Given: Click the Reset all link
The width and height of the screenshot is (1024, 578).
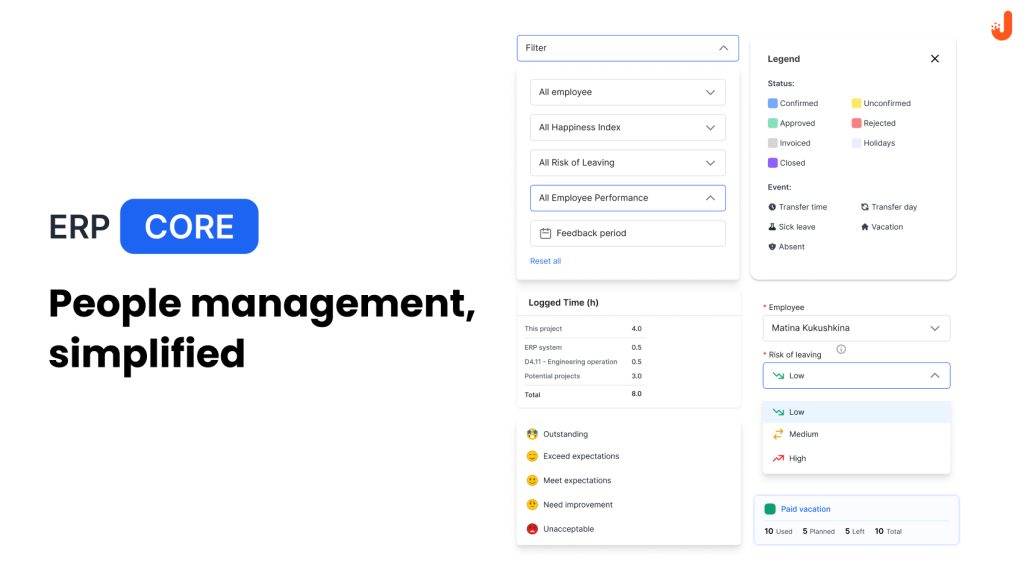Looking at the screenshot, I should click(545, 261).
